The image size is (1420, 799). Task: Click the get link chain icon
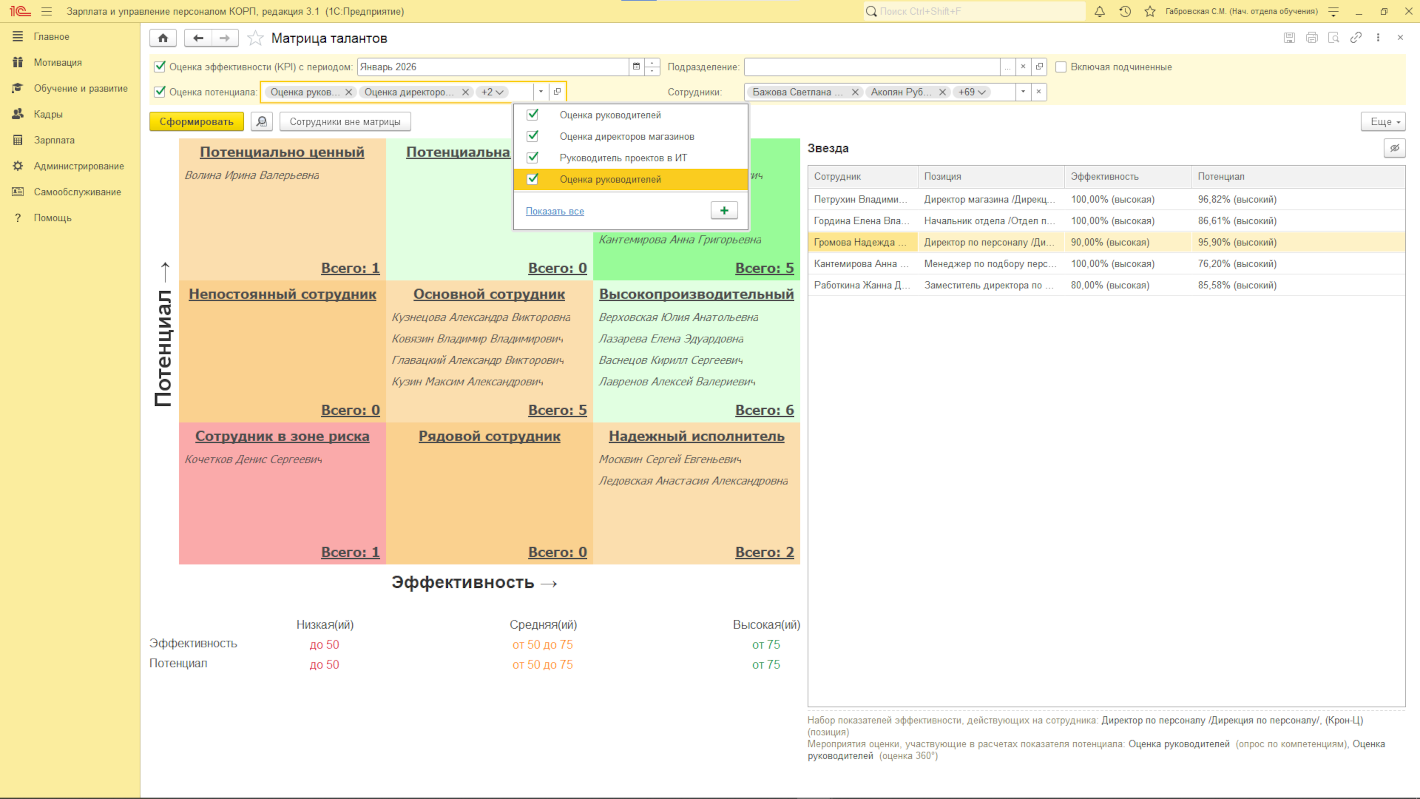pyautogui.click(x=1356, y=38)
